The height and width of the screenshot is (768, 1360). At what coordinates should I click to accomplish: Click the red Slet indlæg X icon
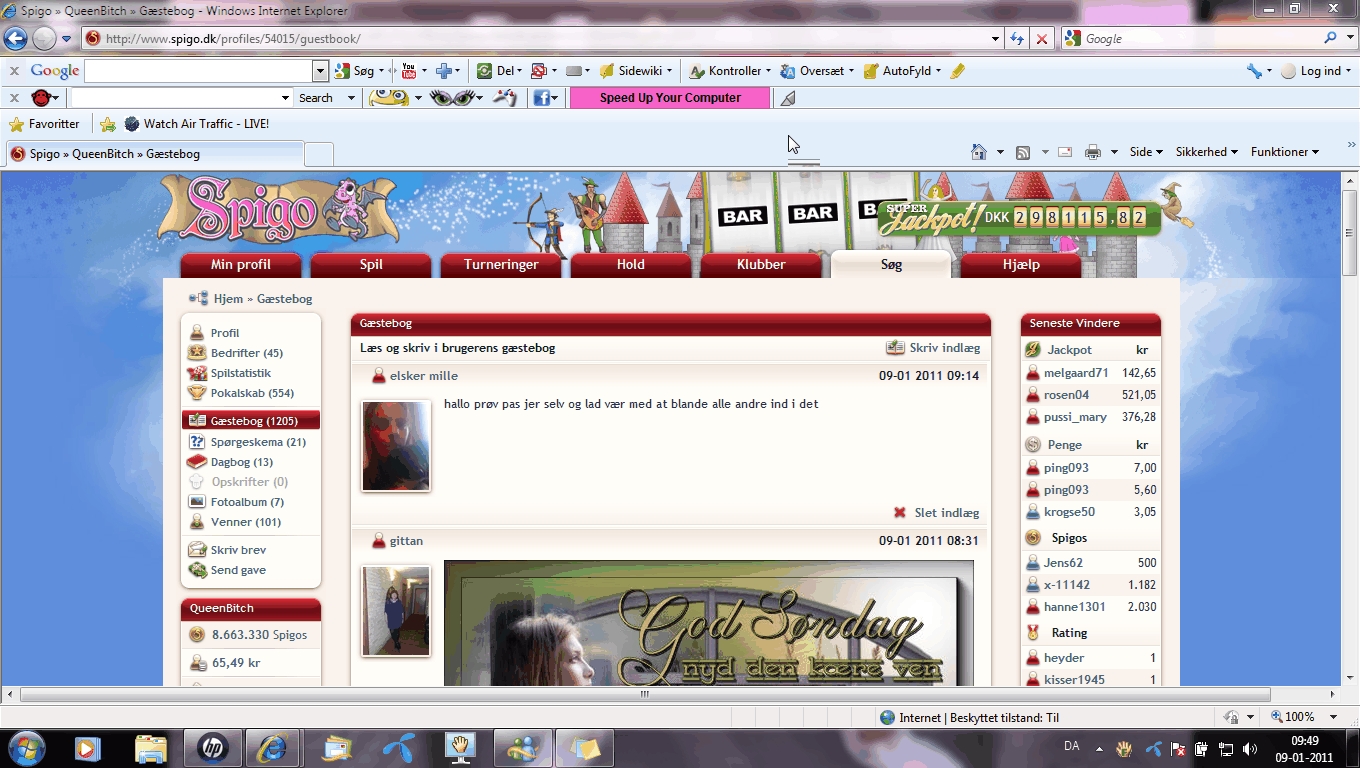[x=900, y=513]
